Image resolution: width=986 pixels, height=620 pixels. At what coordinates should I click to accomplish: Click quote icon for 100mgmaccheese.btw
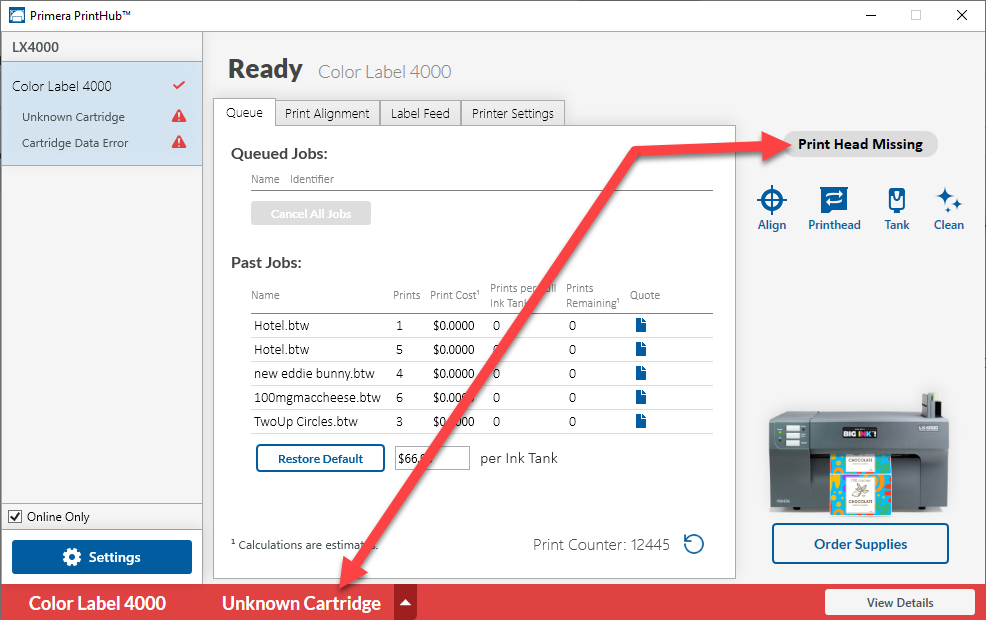coord(641,397)
